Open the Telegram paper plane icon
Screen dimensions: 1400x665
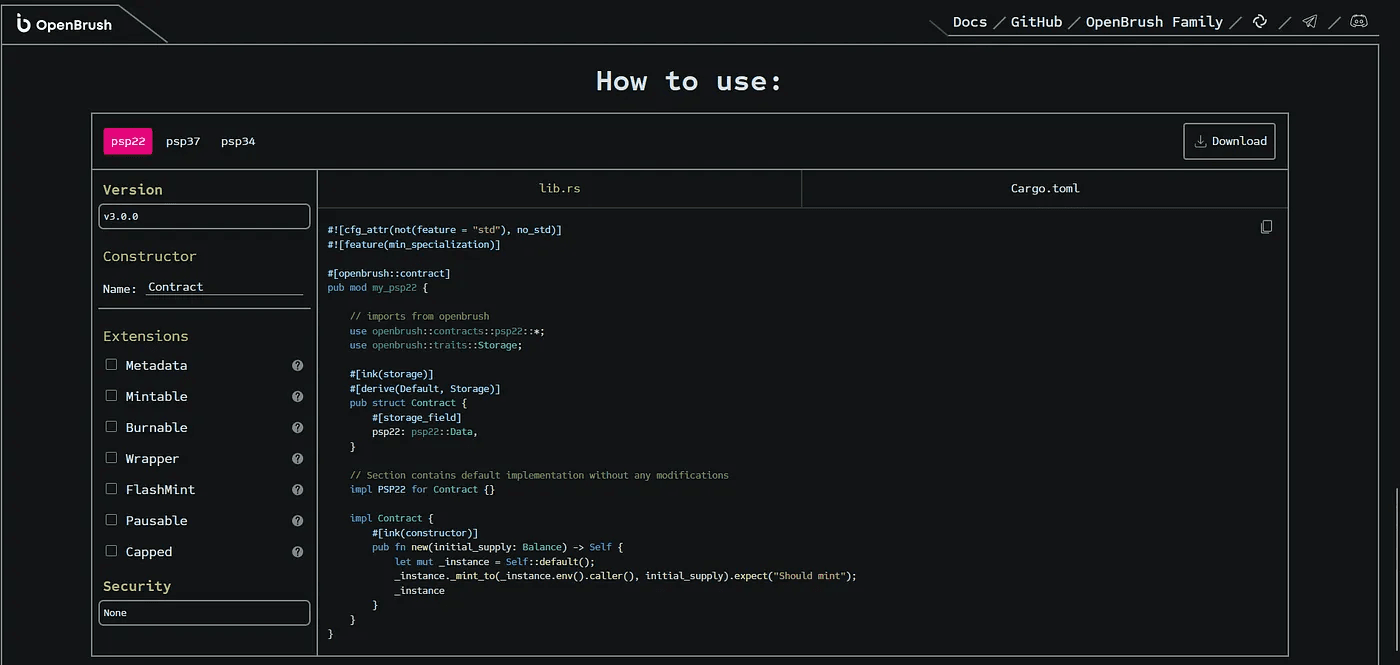(x=1310, y=21)
